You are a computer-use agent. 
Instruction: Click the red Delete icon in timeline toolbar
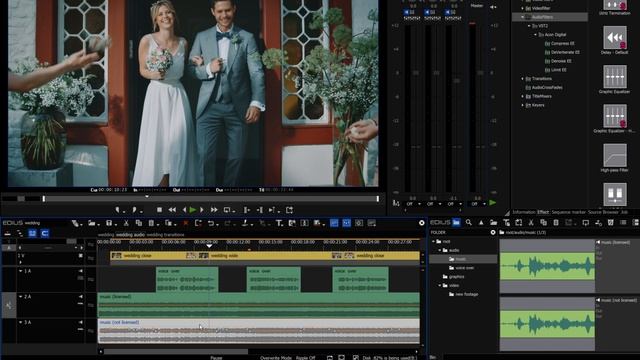click(x=186, y=223)
